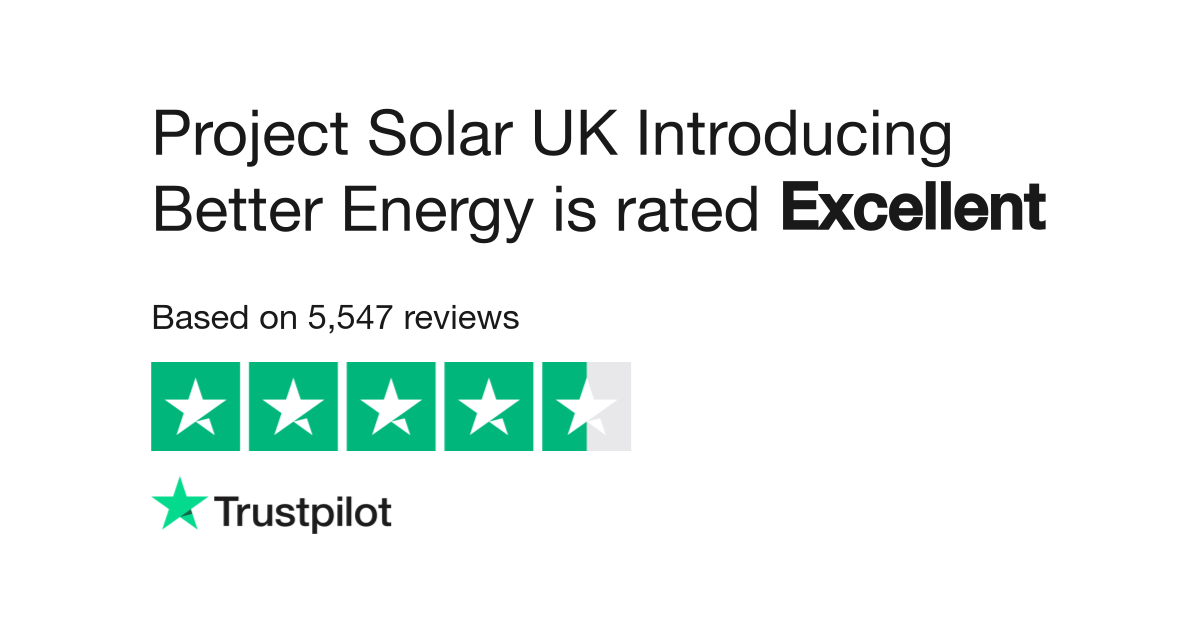Click the "Based on 5,547 reviews" text
1200x627 pixels.
tap(335, 318)
